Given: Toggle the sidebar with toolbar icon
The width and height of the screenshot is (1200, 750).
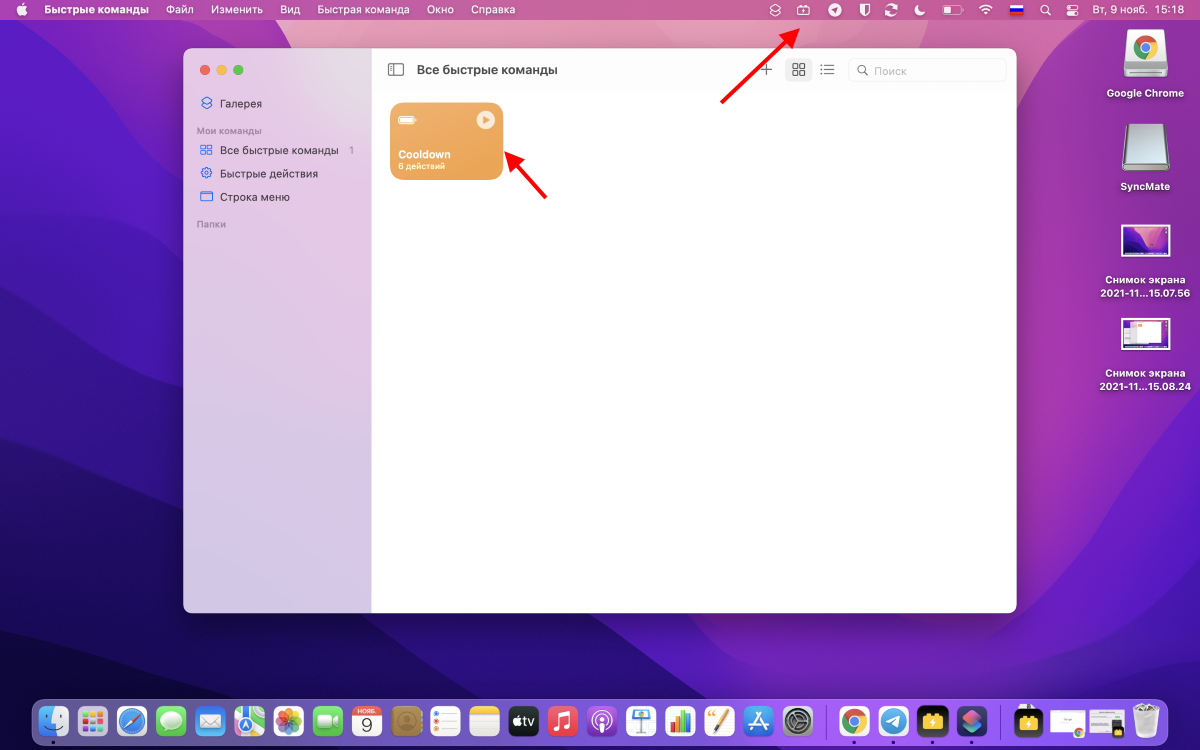Looking at the screenshot, I should 396,70.
